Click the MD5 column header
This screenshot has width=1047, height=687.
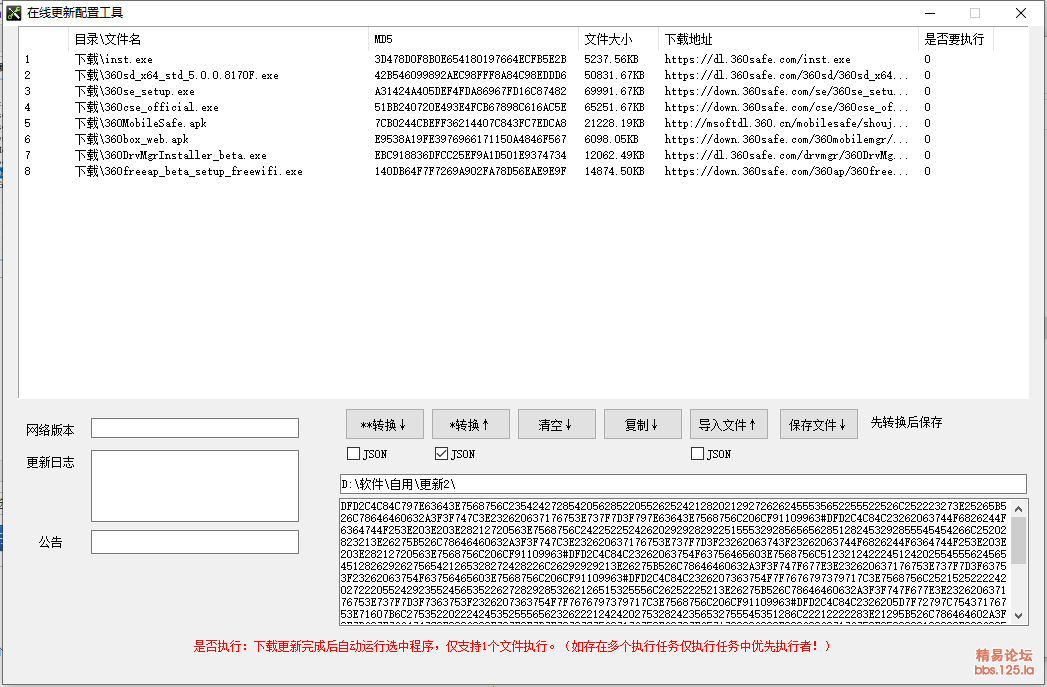click(x=473, y=39)
